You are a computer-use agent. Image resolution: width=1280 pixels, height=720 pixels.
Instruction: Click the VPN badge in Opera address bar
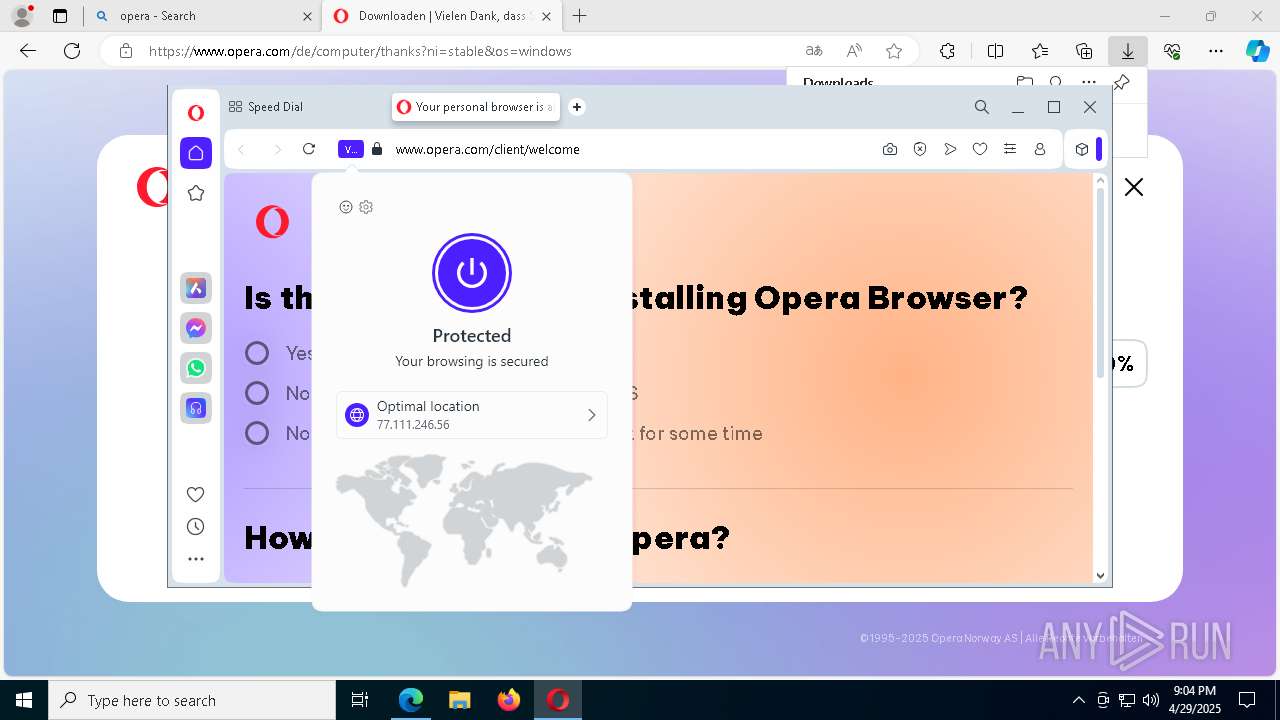pos(351,149)
